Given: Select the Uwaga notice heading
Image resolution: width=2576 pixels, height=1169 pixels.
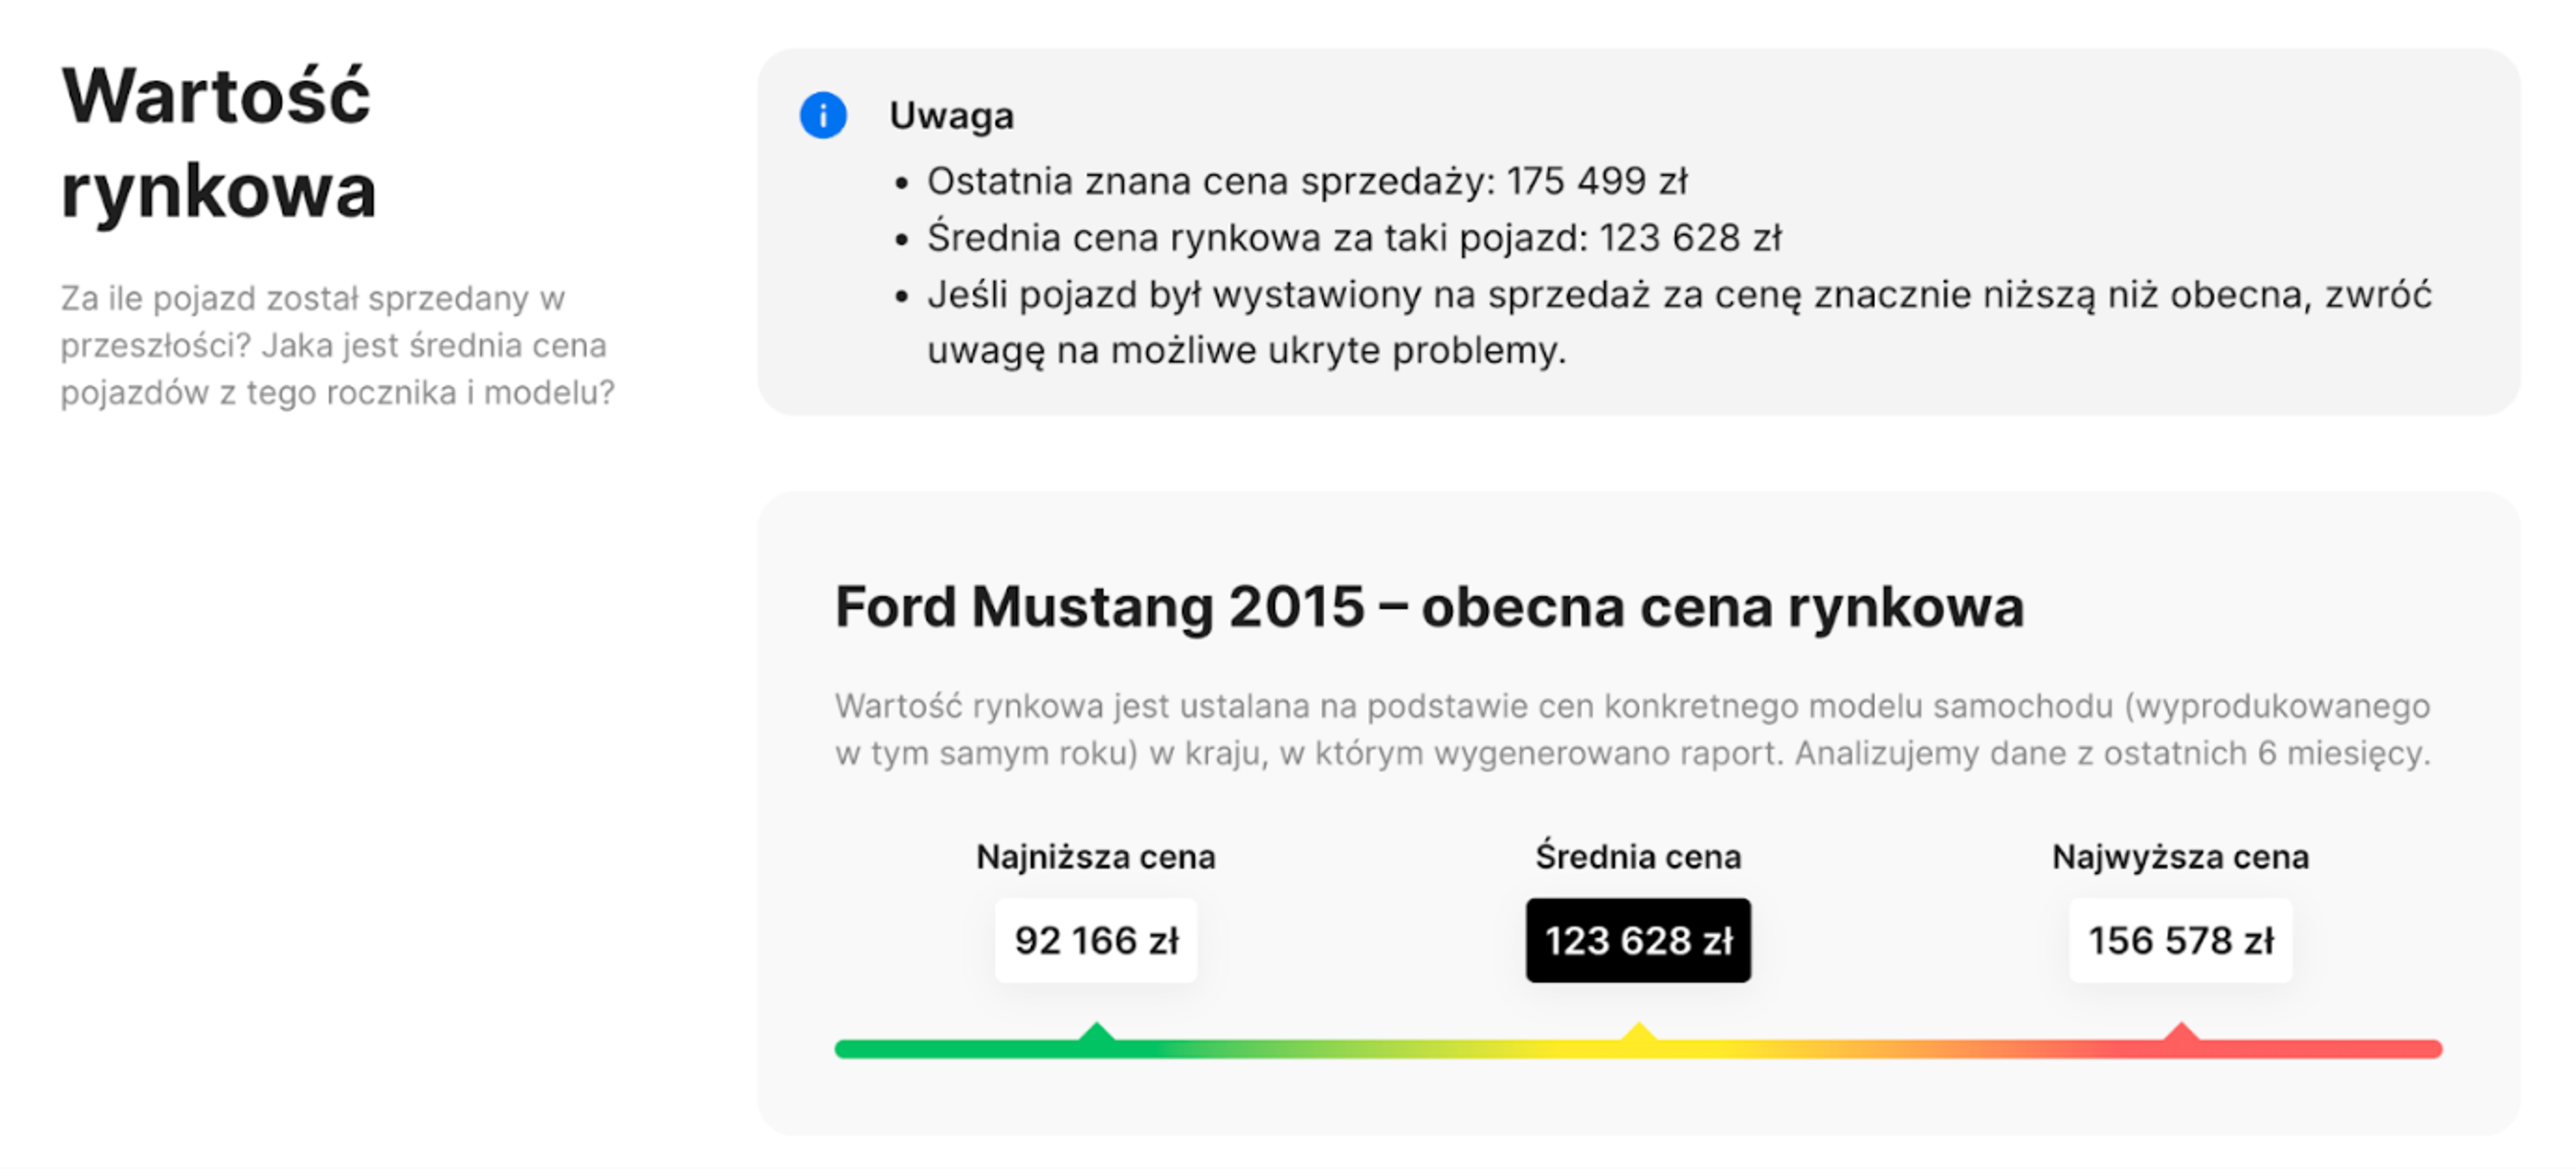Looking at the screenshot, I should click(951, 116).
